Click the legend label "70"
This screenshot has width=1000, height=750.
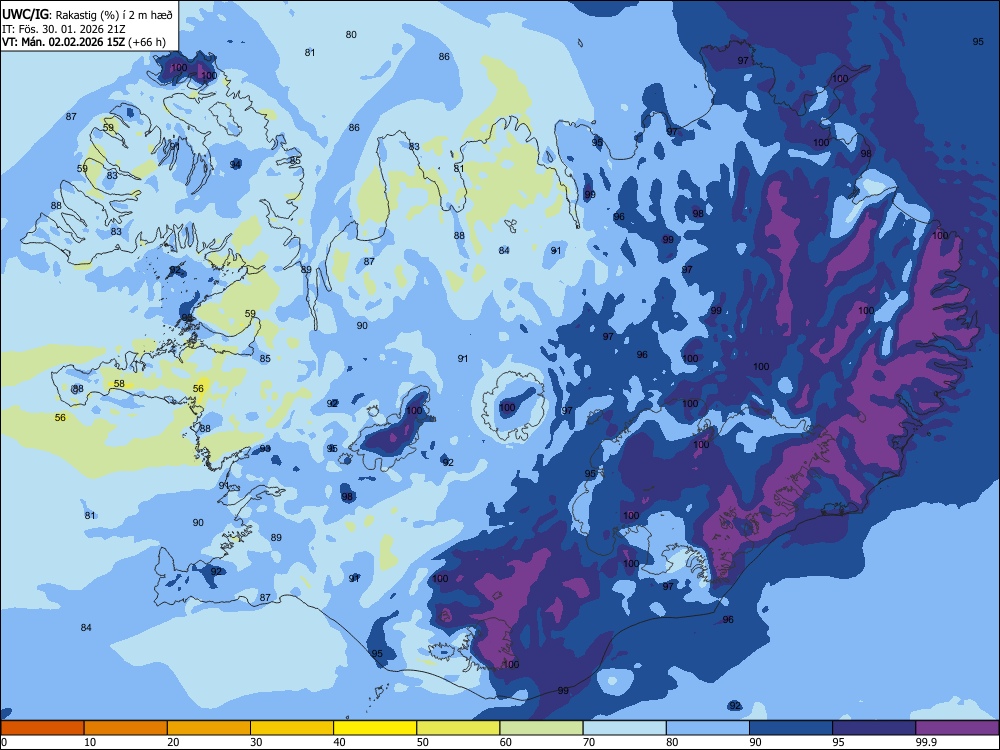(x=589, y=742)
